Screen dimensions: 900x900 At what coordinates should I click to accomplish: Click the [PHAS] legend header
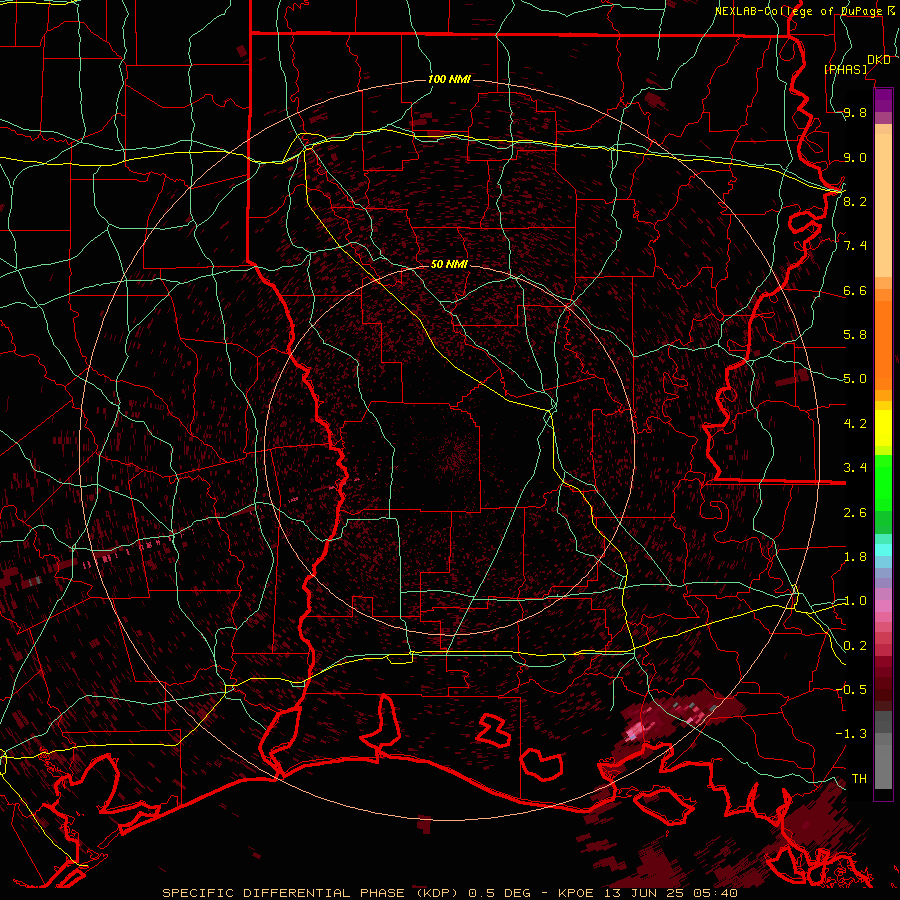(846, 69)
